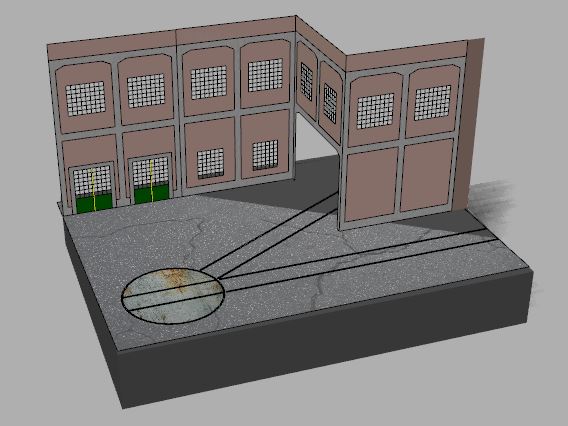Viewport: 568px width, 426px height.
Task: Click the third upper barred window on left wall
Action: pos(209,83)
